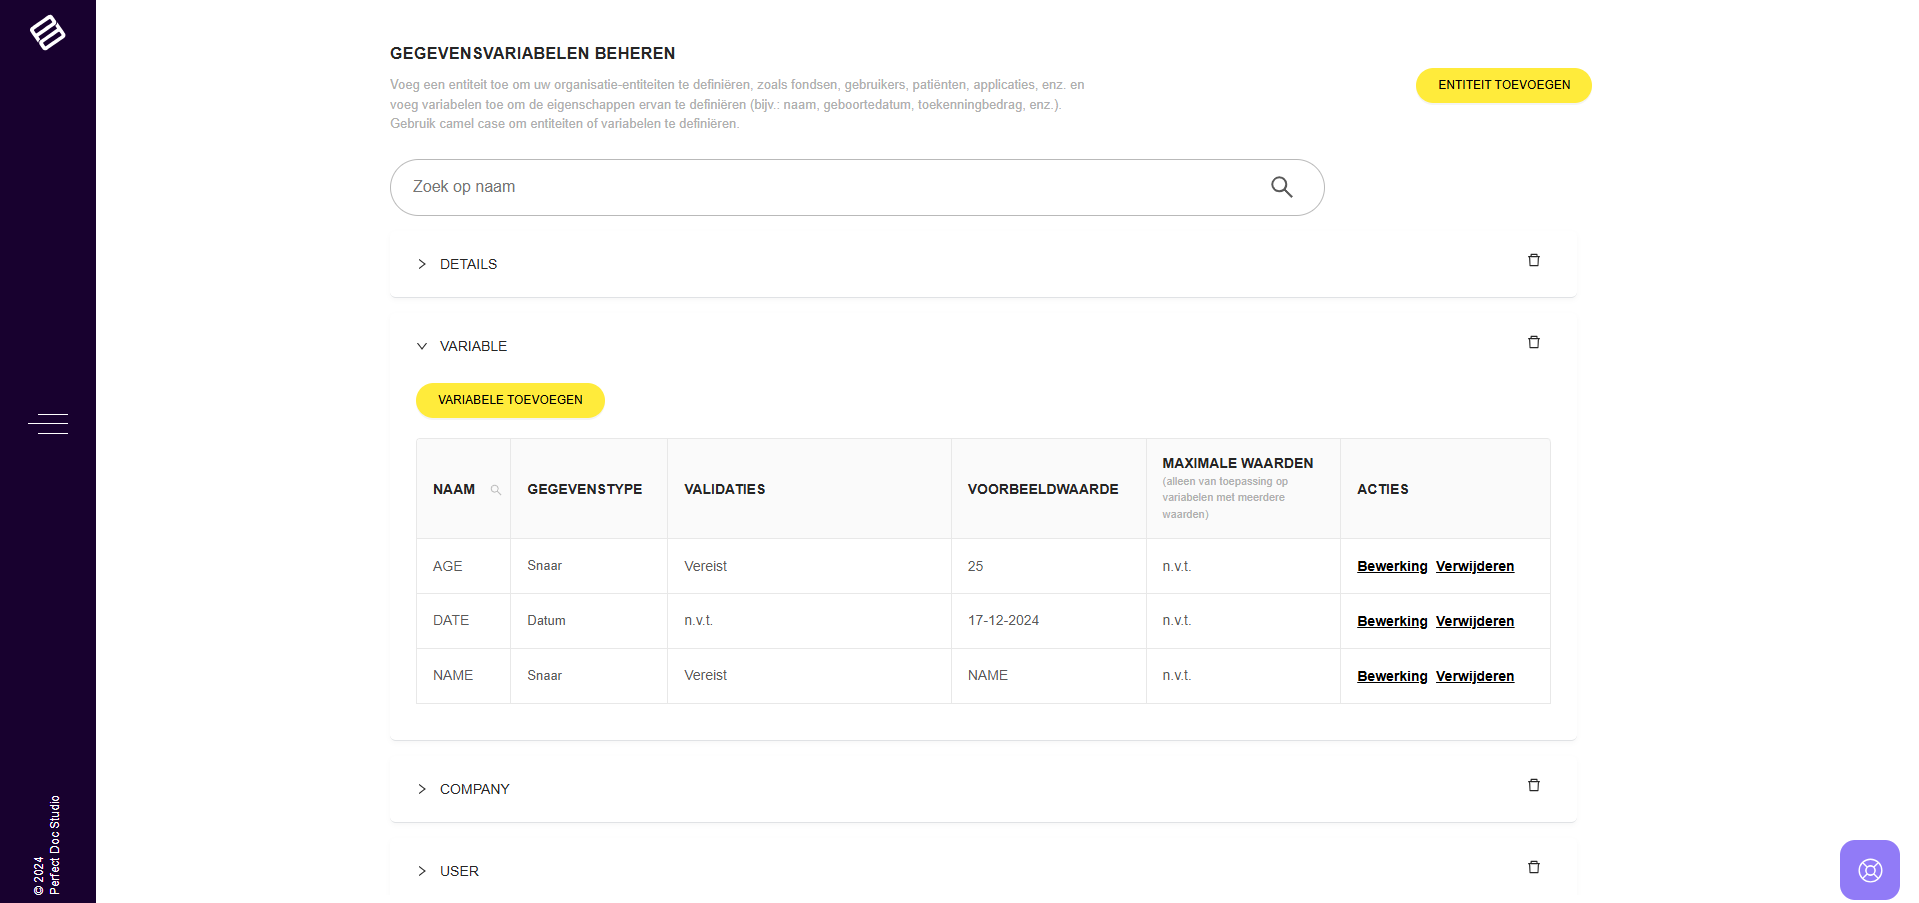
Task: Delete the USER entity via trash icon
Action: point(1533,868)
